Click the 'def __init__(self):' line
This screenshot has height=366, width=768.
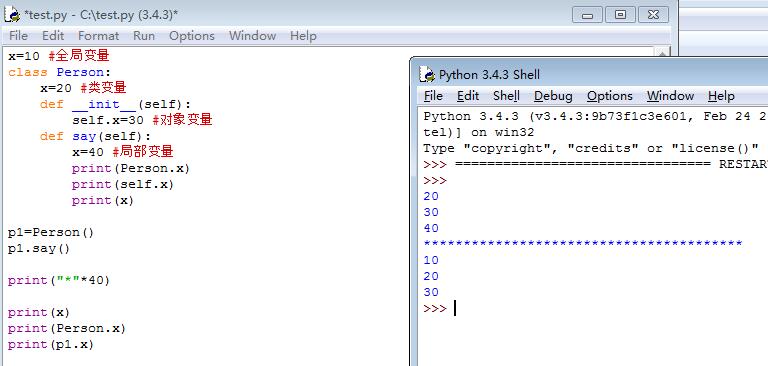tap(115, 104)
